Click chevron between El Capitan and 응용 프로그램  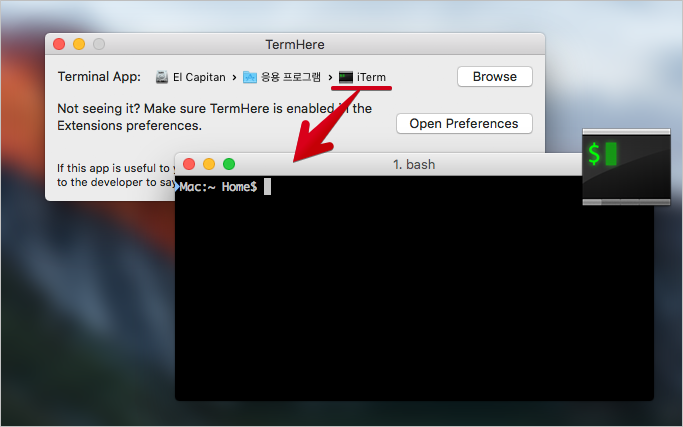234,78
